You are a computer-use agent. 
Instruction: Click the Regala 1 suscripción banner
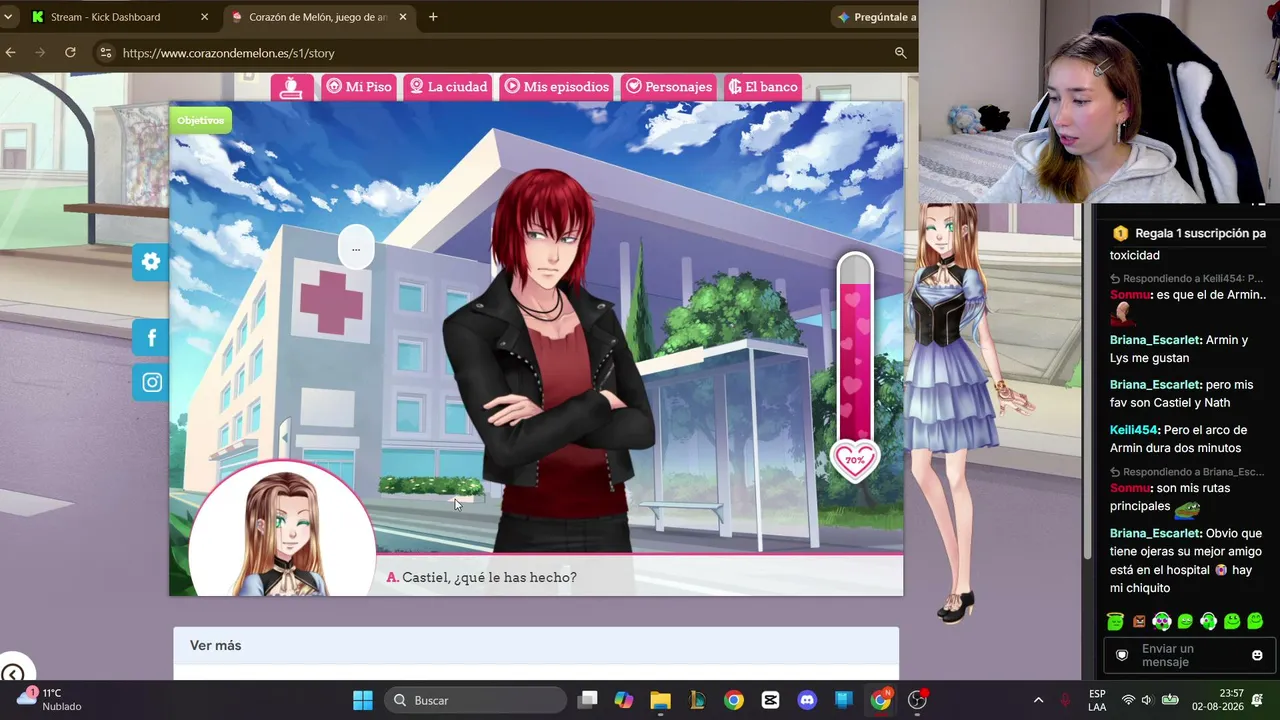click(1190, 233)
